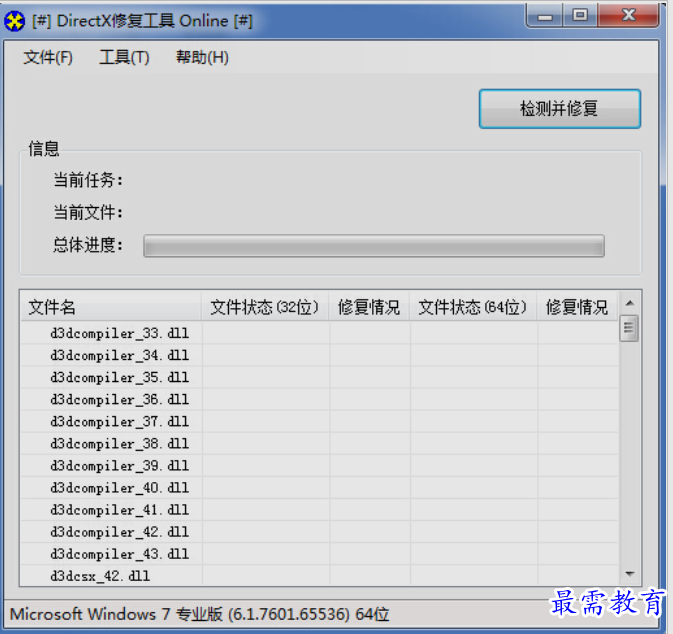Sort by the 文件名 column header
The image size is (673, 634).
pyautogui.click(x=111, y=307)
